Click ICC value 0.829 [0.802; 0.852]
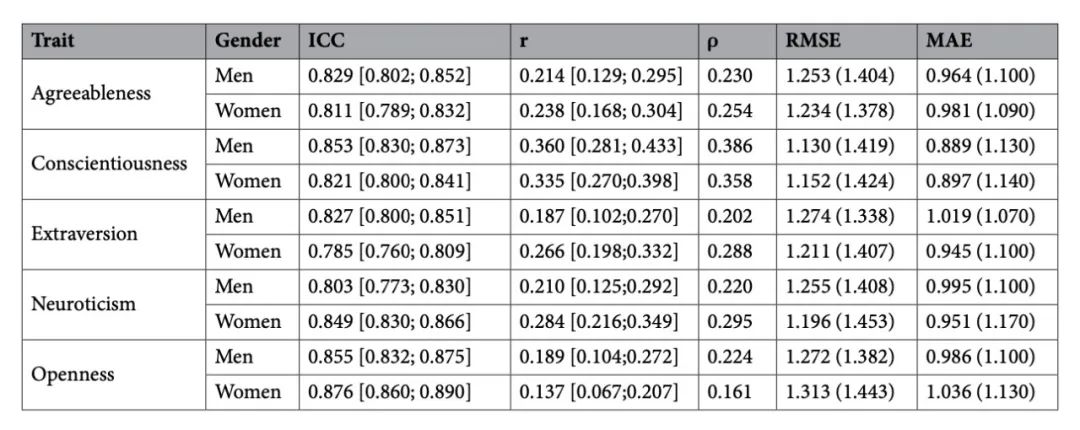The image size is (1080, 430). [x=389, y=76]
